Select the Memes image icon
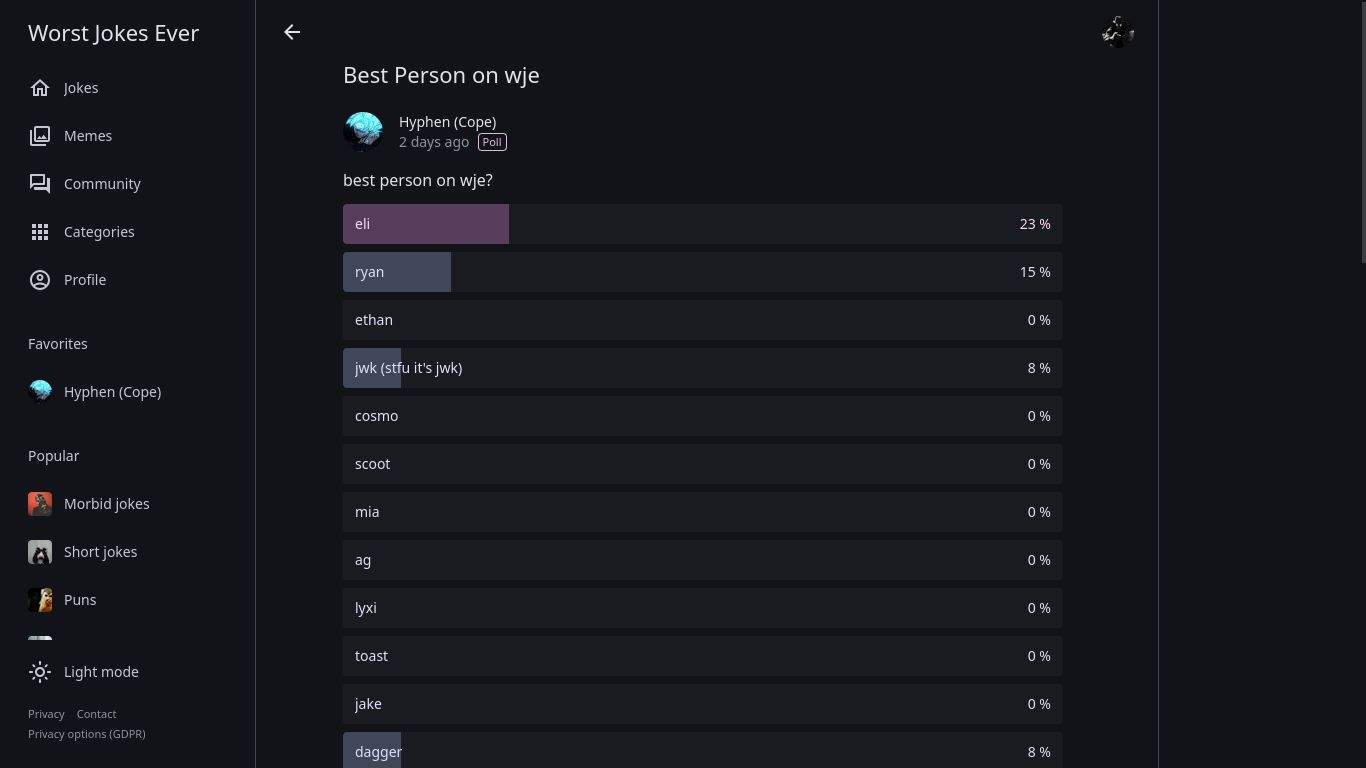This screenshot has width=1366, height=768. tap(40, 136)
